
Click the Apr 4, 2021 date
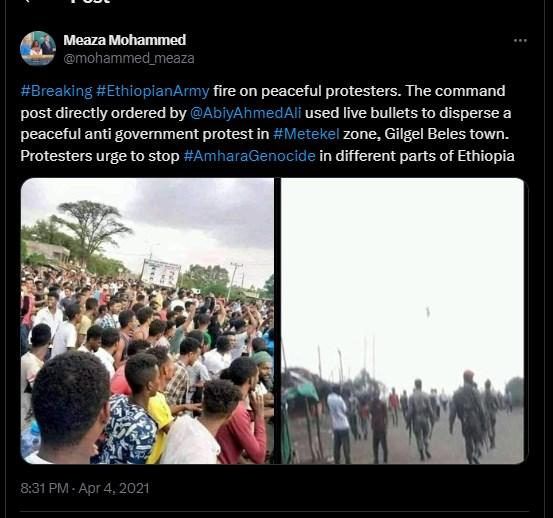(114, 488)
